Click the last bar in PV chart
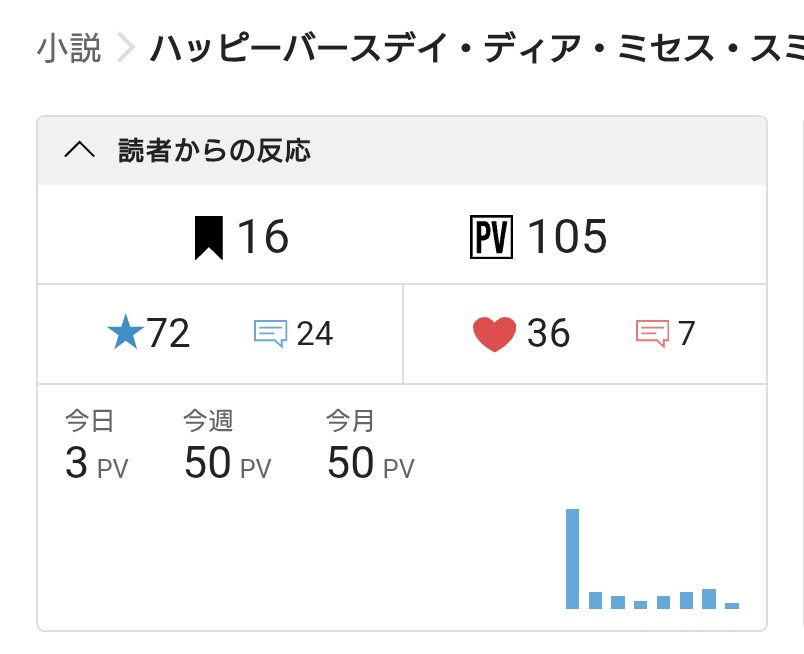 732,605
